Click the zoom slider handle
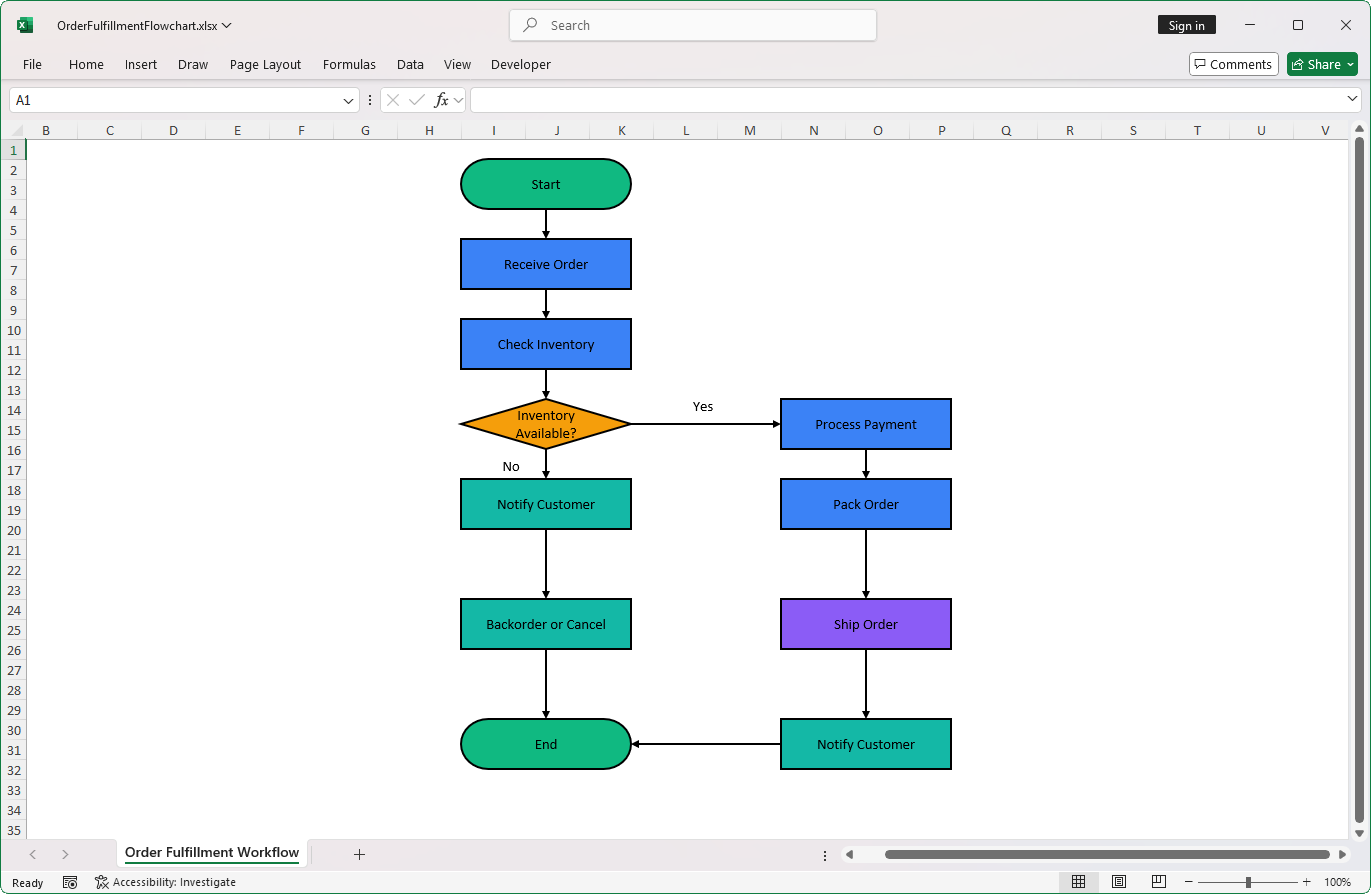The height and width of the screenshot is (894, 1371). click(1248, 882)
